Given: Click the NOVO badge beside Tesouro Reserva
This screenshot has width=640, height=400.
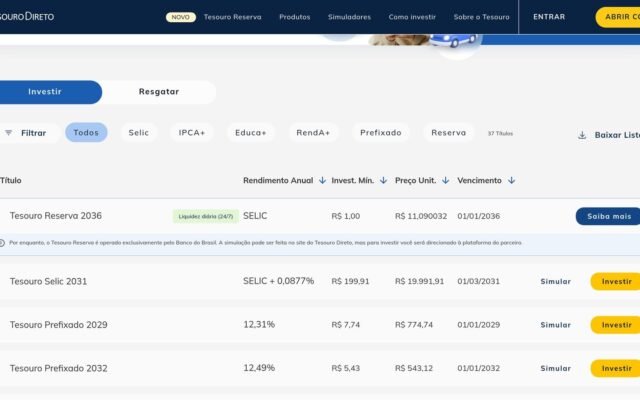Looking at the screenshot, I should pos(180,17).
